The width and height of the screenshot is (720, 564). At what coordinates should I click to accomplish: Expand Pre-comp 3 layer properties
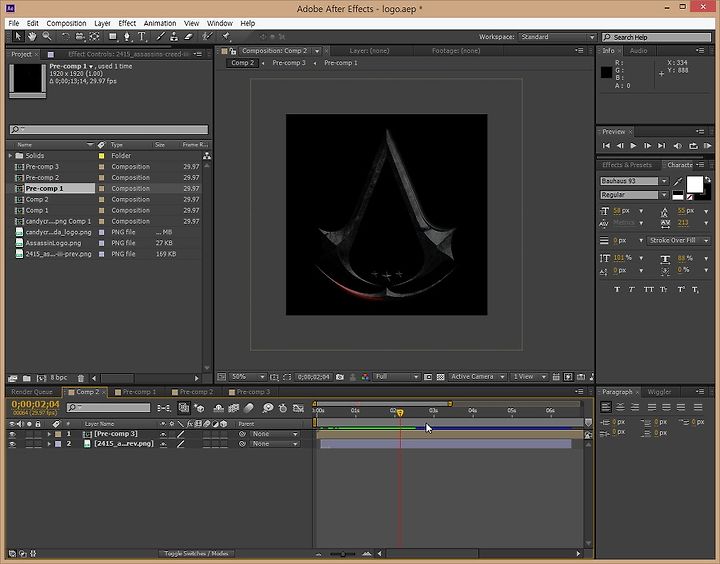[49, 434]
